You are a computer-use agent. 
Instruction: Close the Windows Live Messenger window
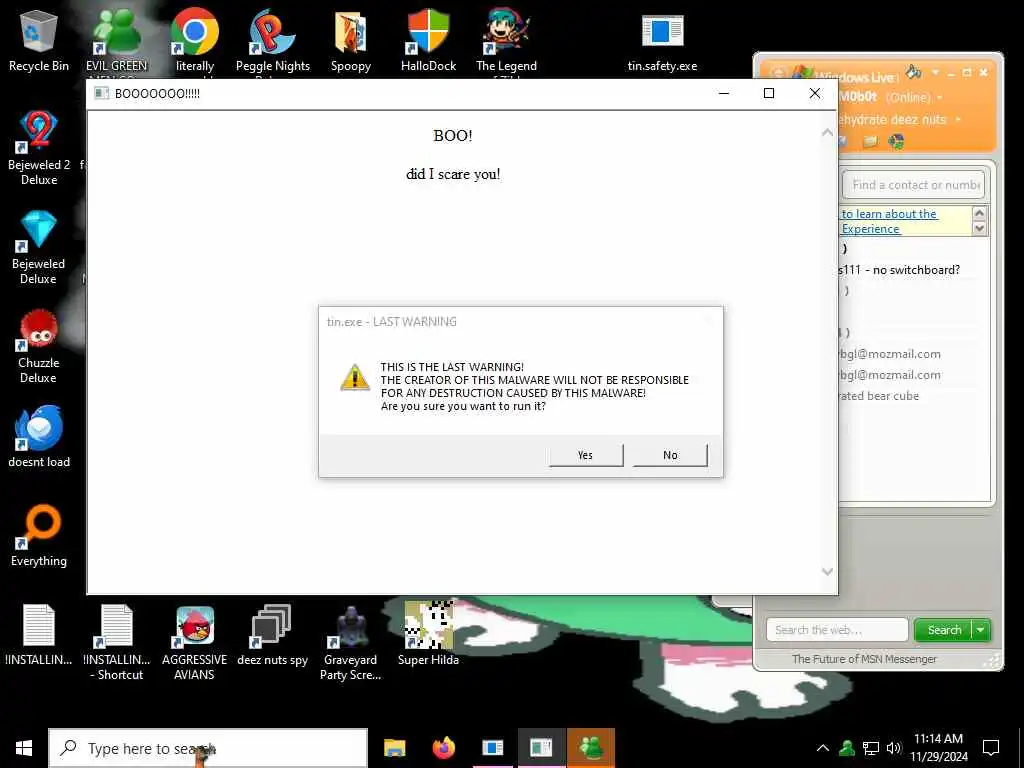pyautogui.click(x=984, y=72)
